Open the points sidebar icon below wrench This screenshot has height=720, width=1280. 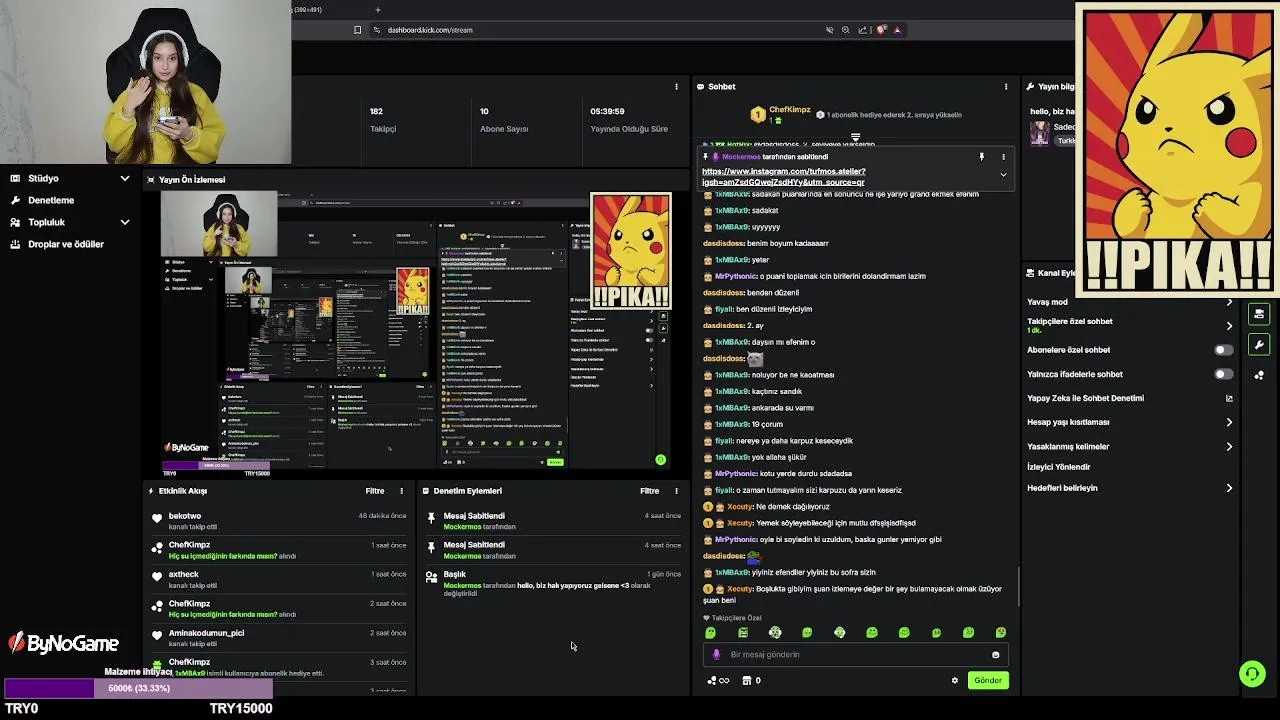point(1259,376)
